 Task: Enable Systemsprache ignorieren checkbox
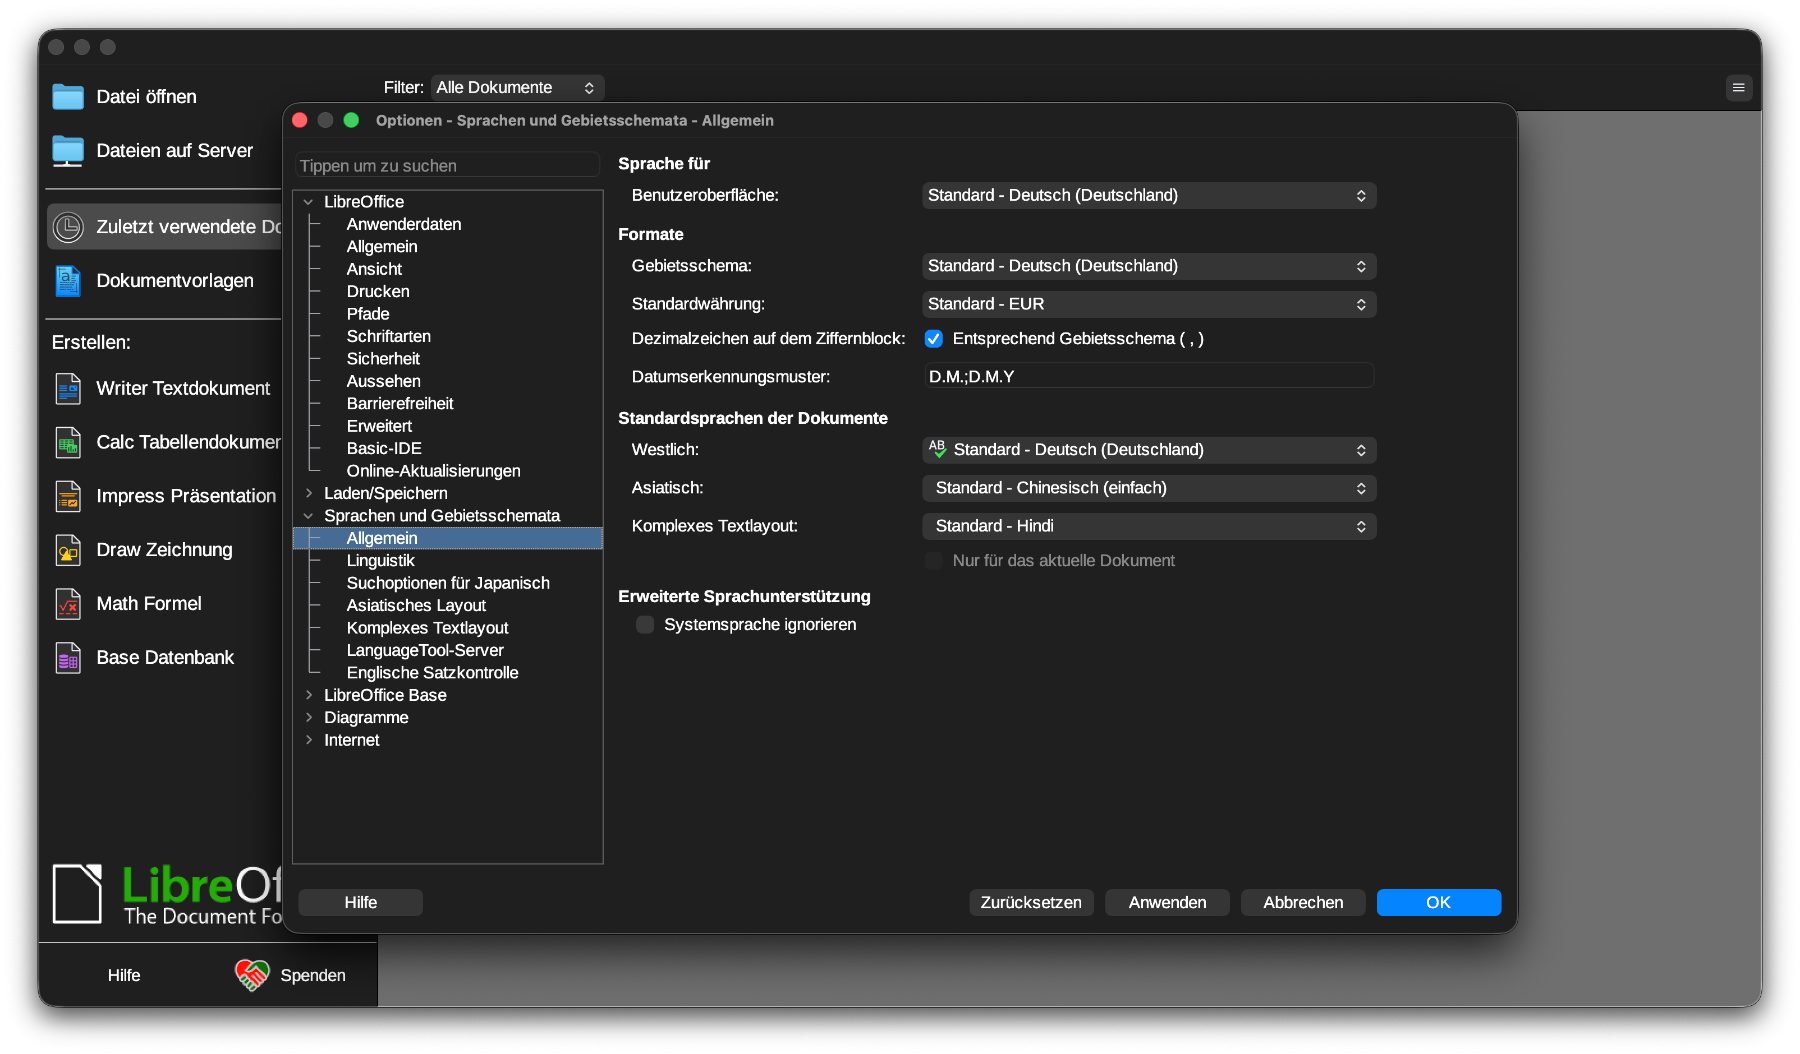click(x=645, y=625)
